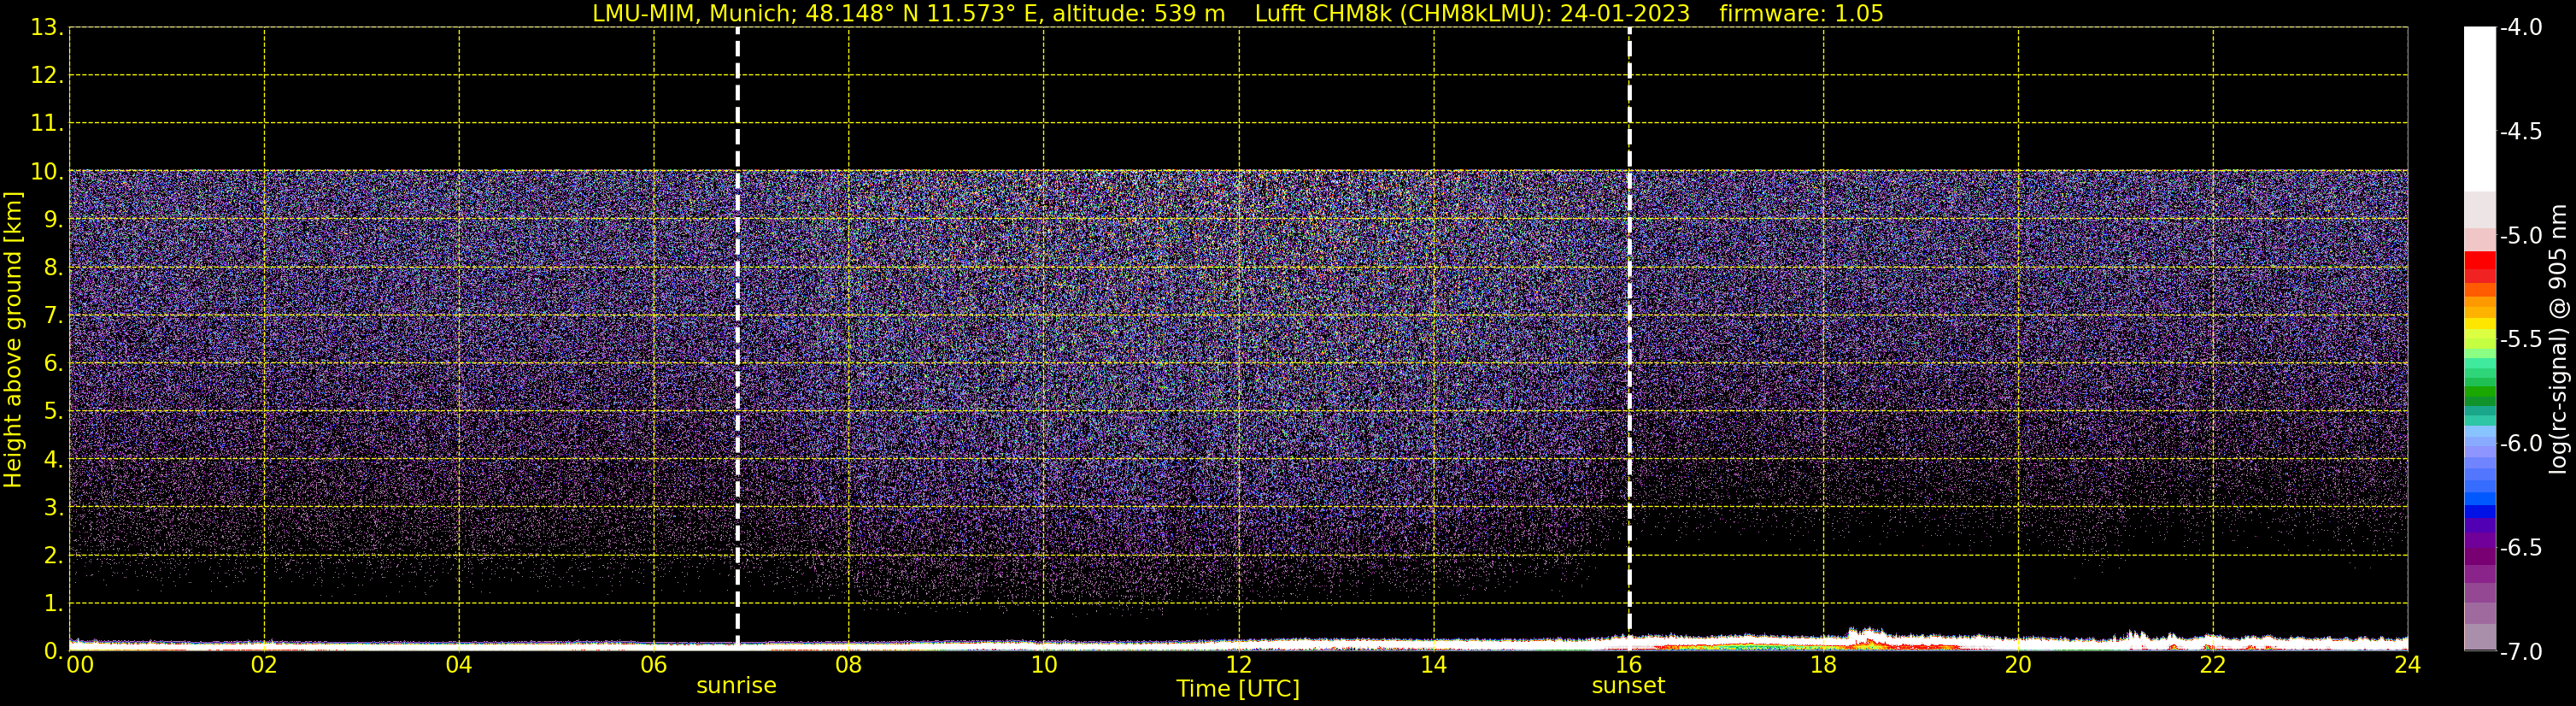Click the 'sunset' label below the axis
The width and height of the screenshot is (2576, 706).
(1628, 686)
